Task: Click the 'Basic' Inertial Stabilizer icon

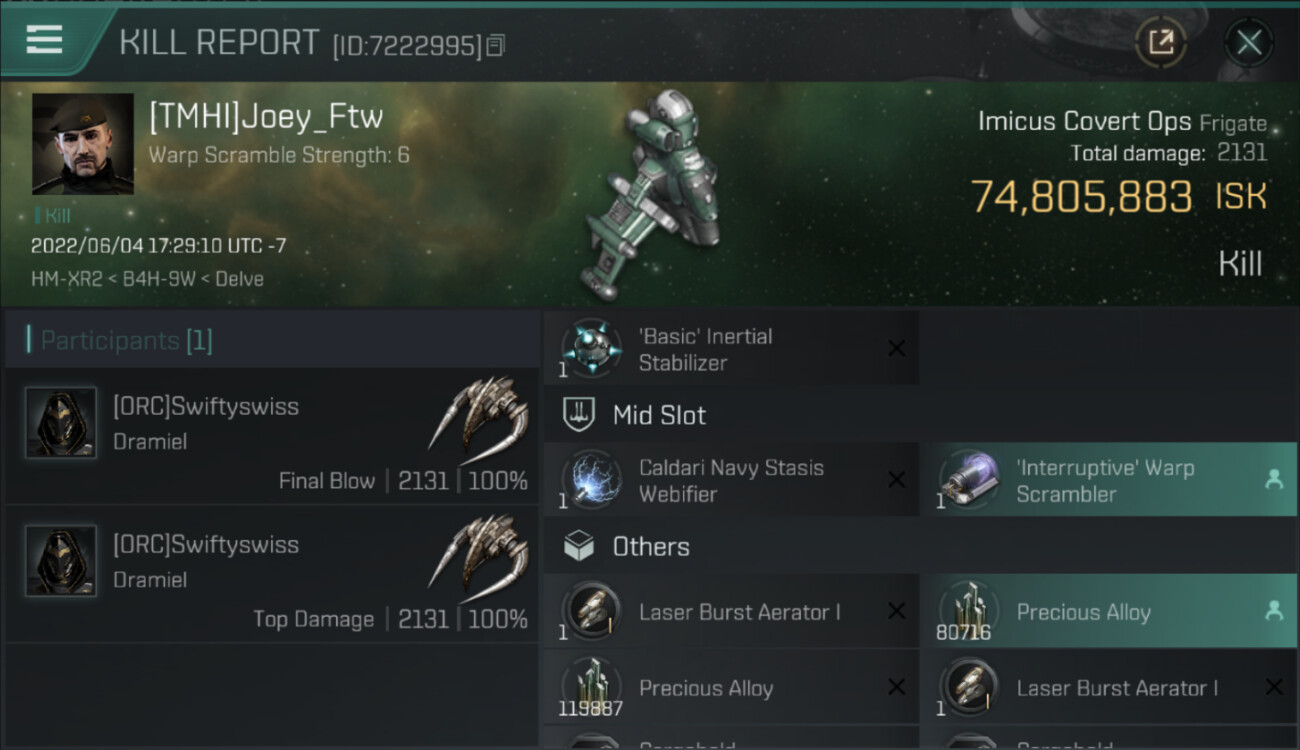Action: click(x=592, y=349)
